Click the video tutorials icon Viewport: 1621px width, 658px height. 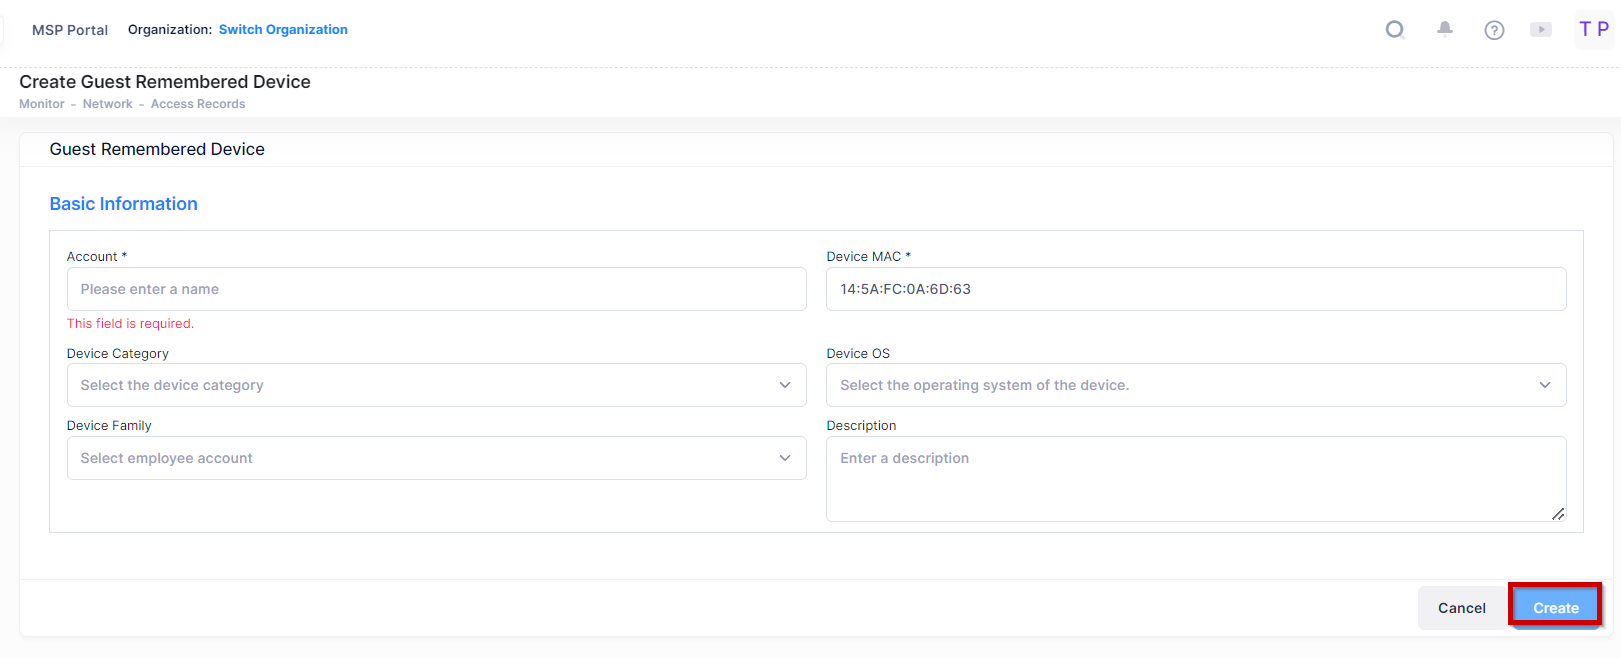(1541, 30)
